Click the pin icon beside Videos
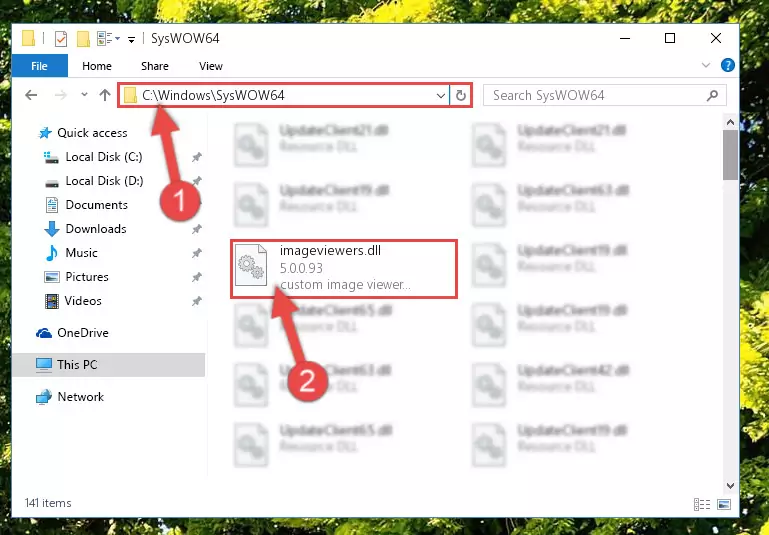The image size is (769, 535). 197,301
